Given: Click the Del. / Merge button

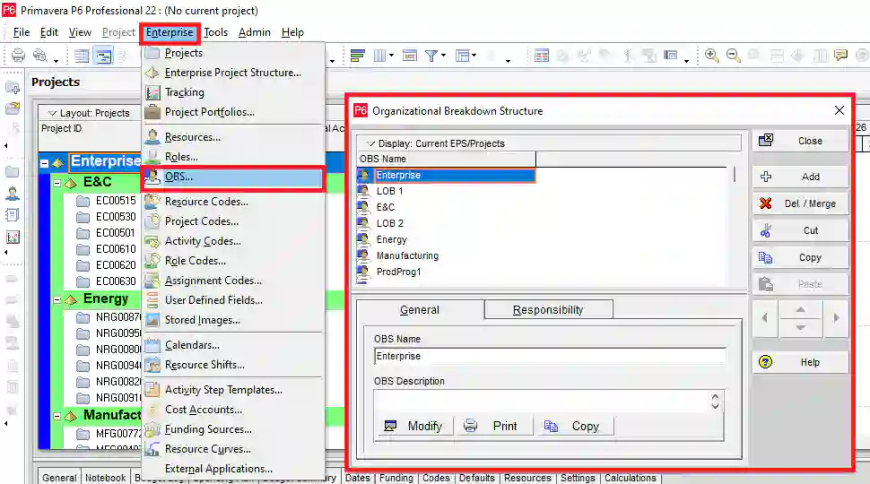Looking at the screenshot, I should coord(800,204).
